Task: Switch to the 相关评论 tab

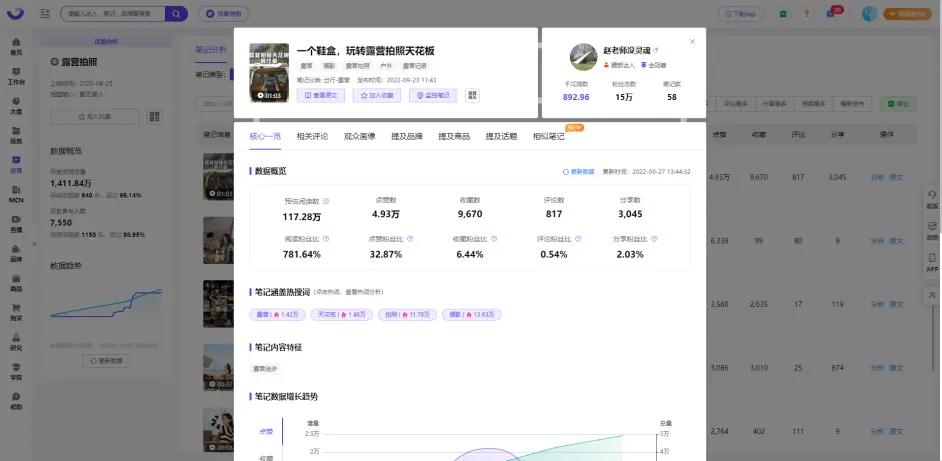Action: pos(312,136)
